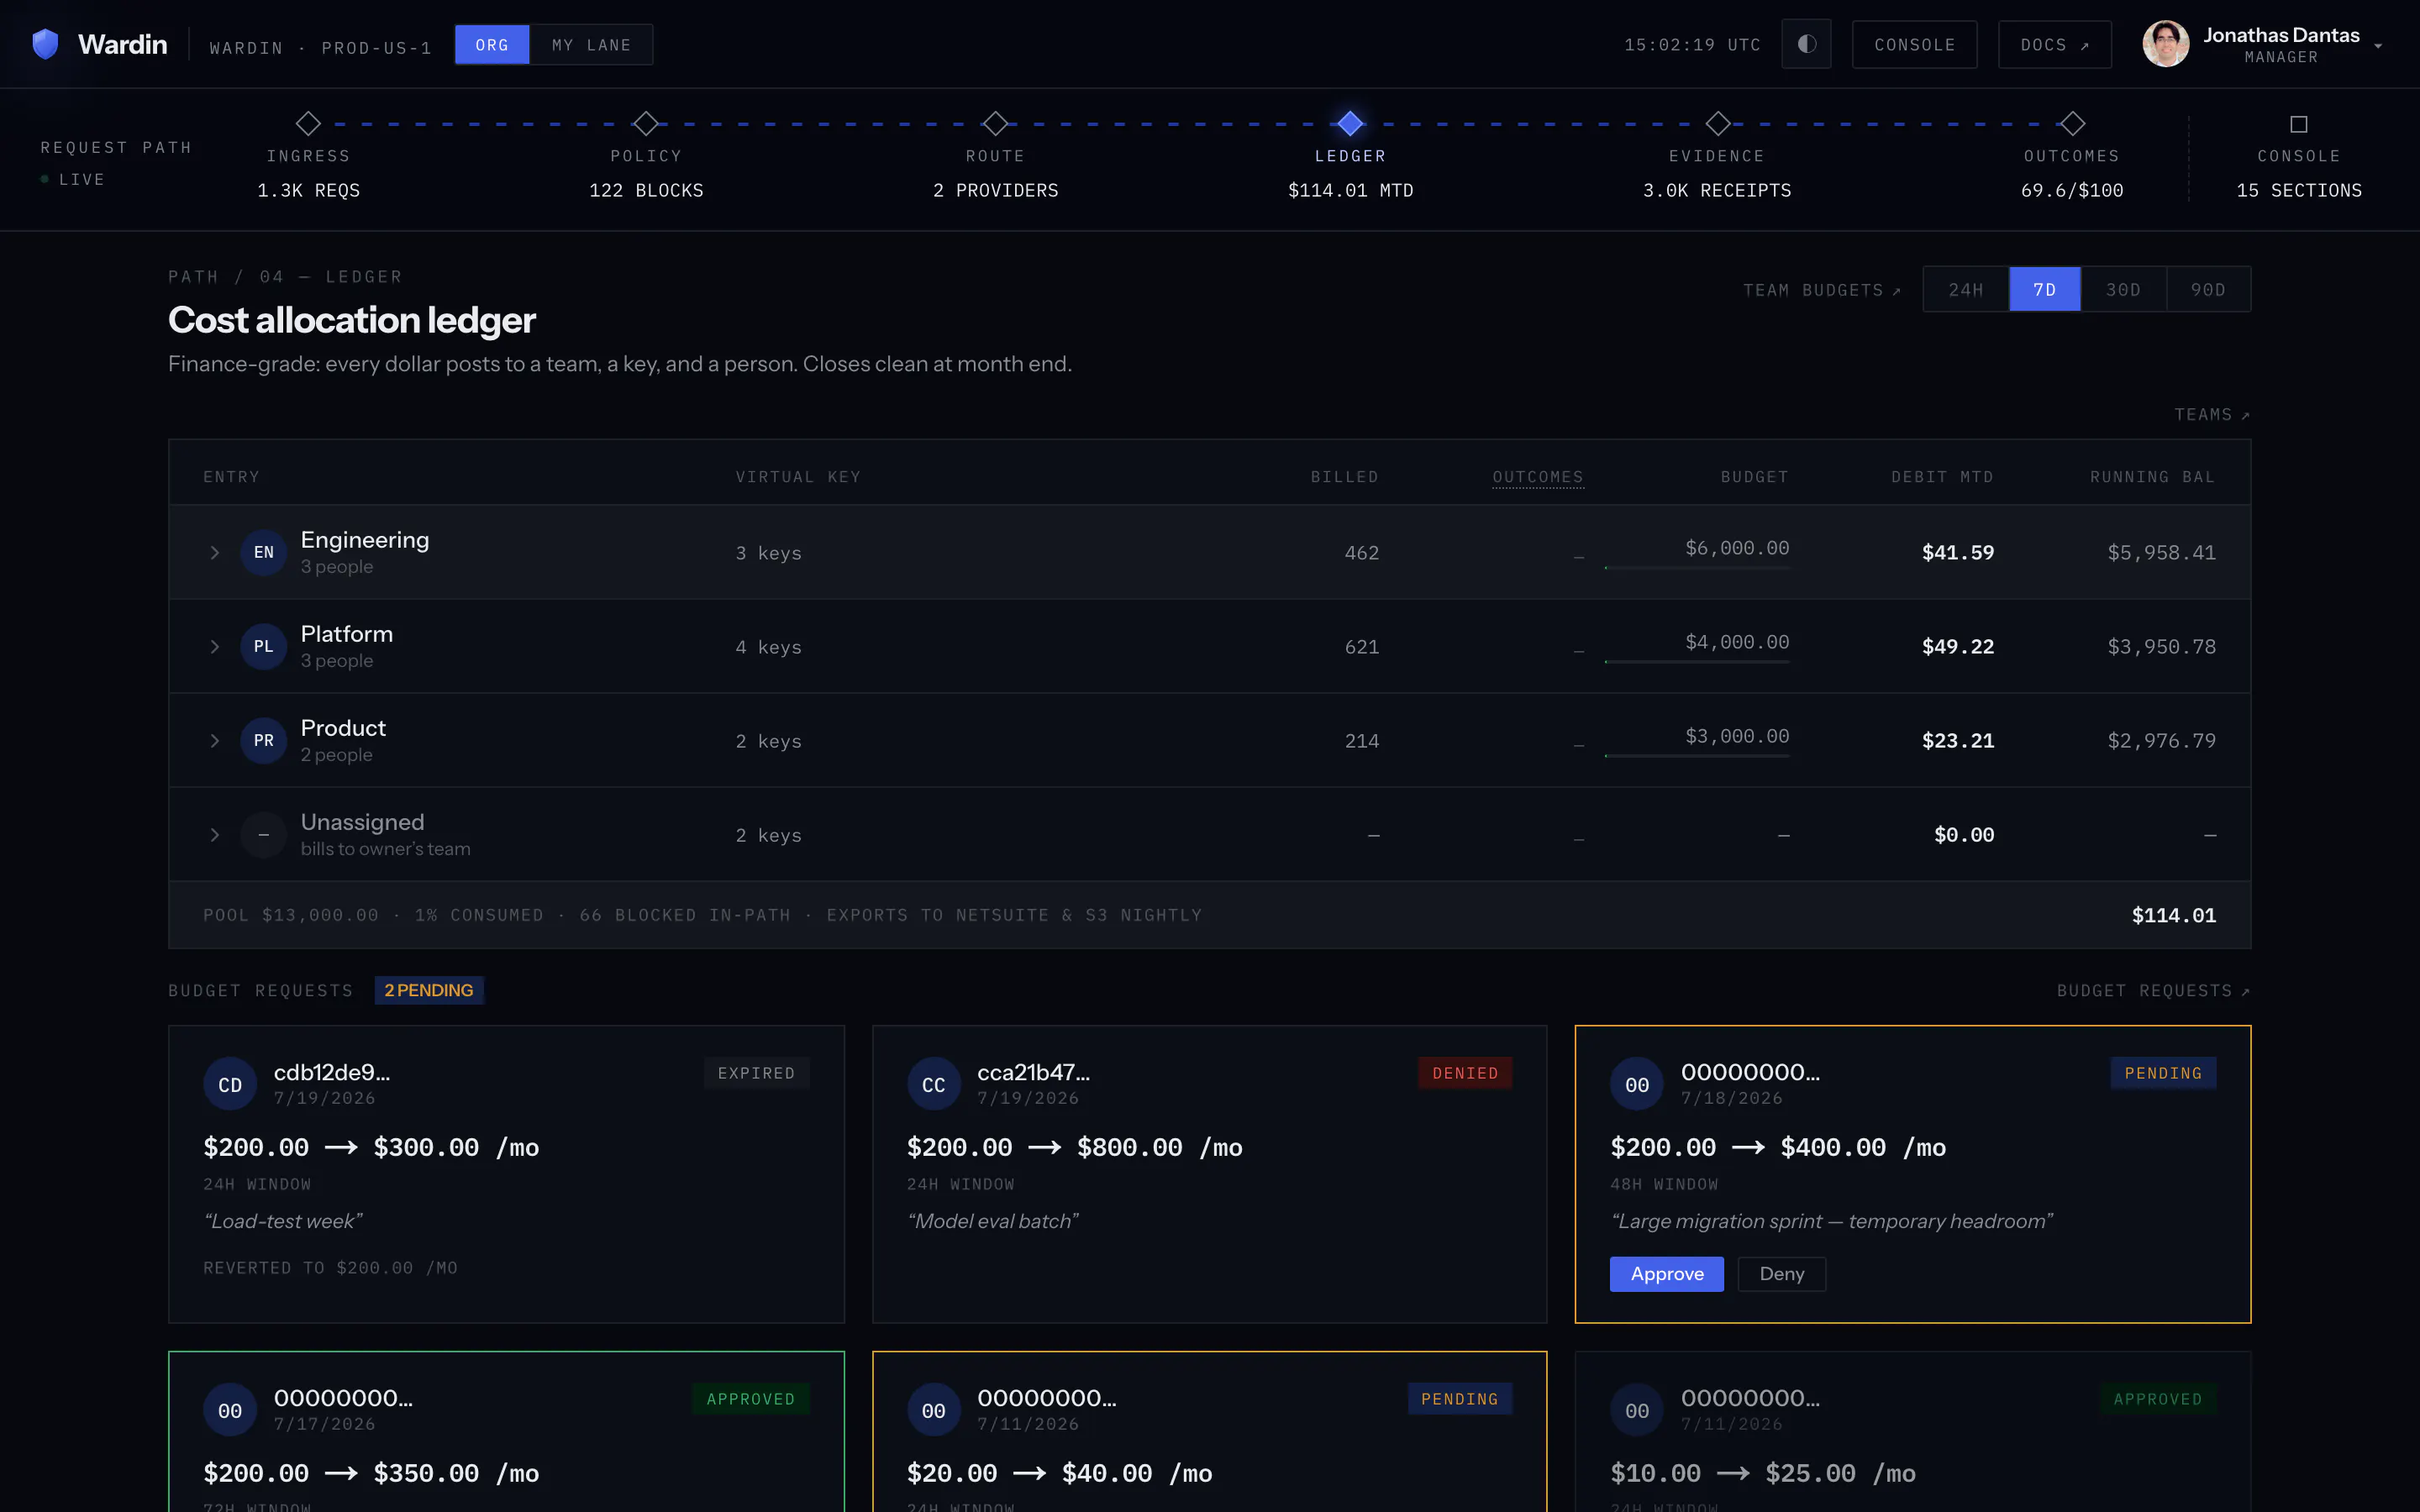
Task: Click the PENDING badge on 7/18/2026 card
Action: click(2163, 1073)
